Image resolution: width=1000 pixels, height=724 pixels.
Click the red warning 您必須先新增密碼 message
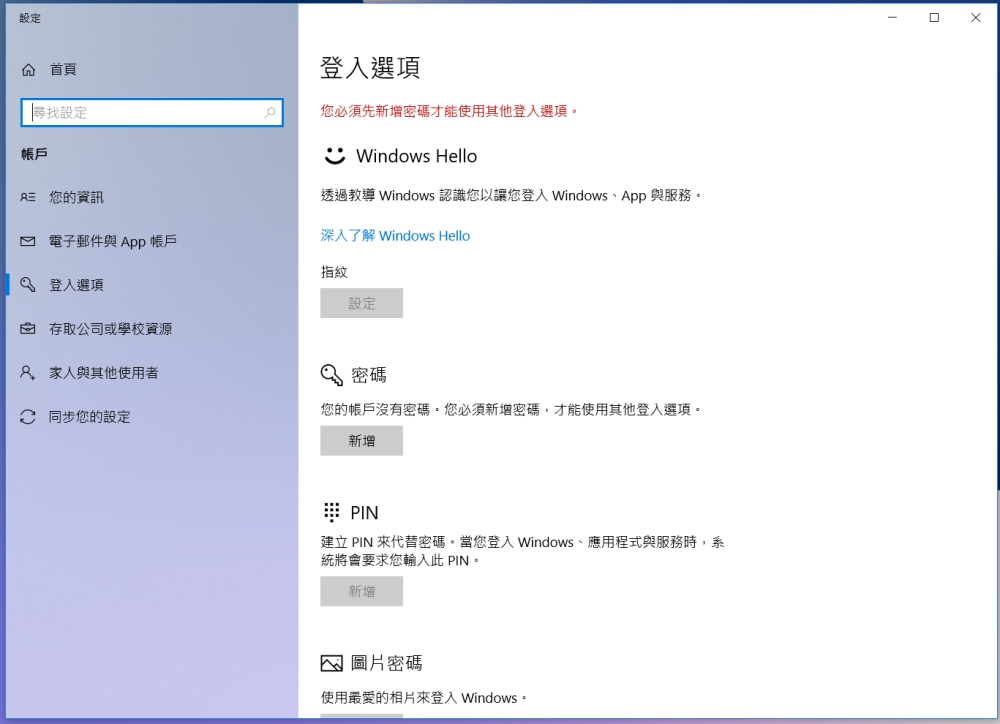(x=450, y=111)
